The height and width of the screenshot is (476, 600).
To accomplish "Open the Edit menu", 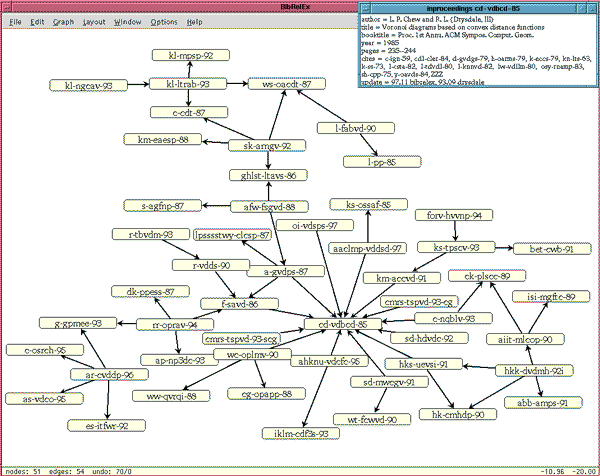I will click(x=37, y=22).
